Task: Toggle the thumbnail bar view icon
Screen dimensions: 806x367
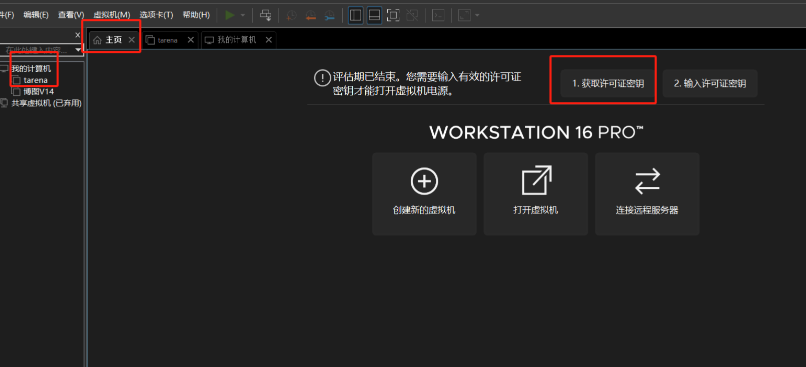Action: click(374, 15)
